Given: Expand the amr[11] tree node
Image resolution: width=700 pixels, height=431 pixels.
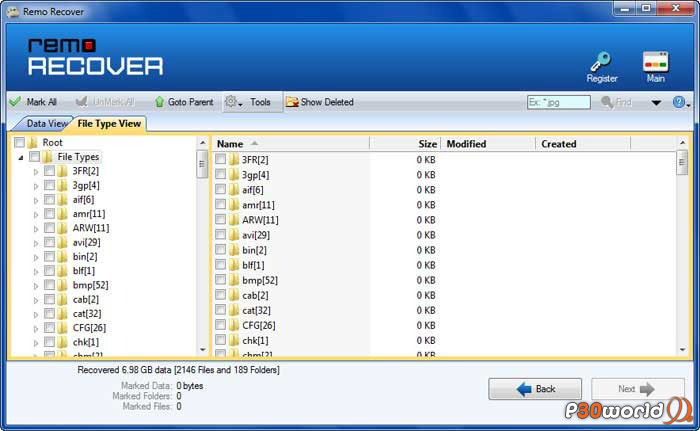Looking at the screenshot, I should click(36, 214).
